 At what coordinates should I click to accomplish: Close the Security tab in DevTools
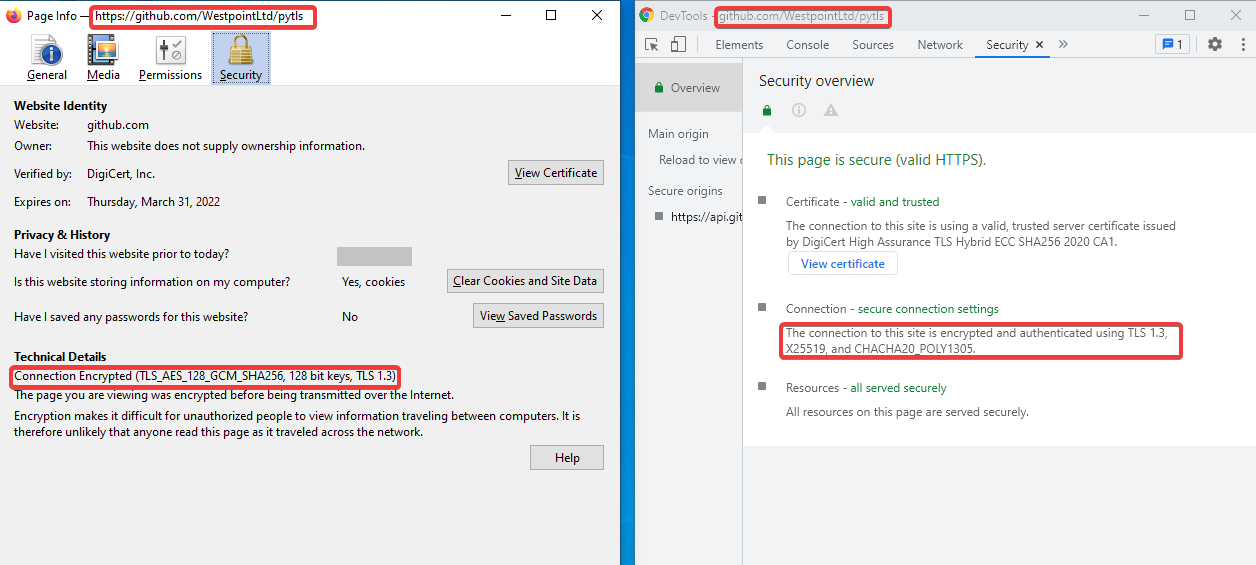point(1040,45)
